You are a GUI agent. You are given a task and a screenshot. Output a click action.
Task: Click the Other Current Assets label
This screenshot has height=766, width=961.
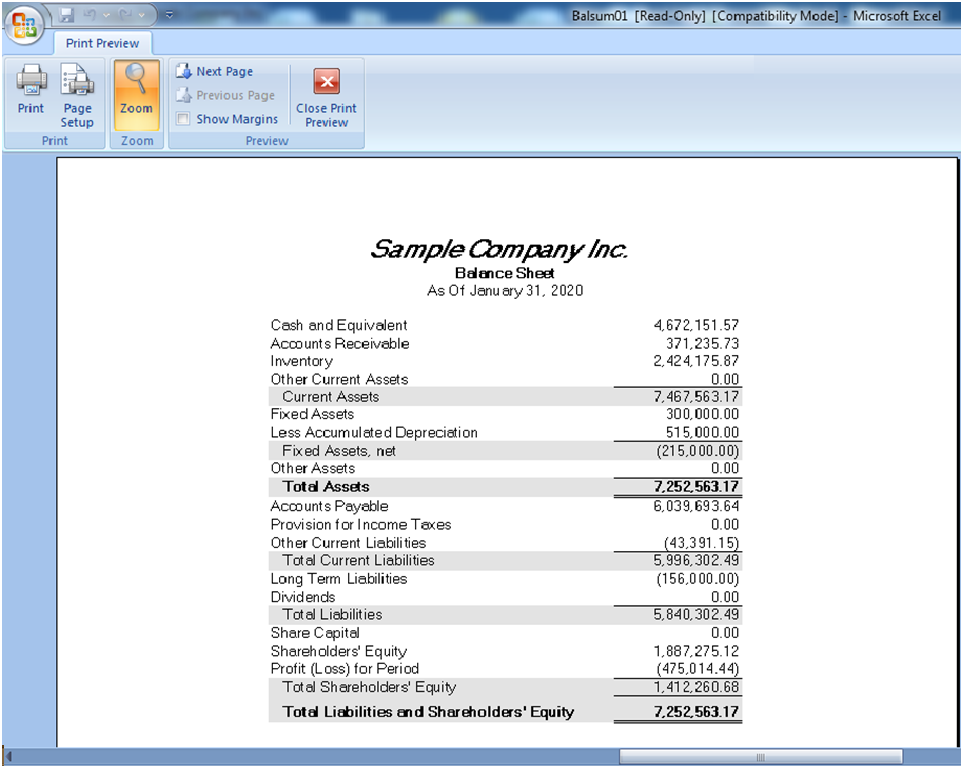340,379
